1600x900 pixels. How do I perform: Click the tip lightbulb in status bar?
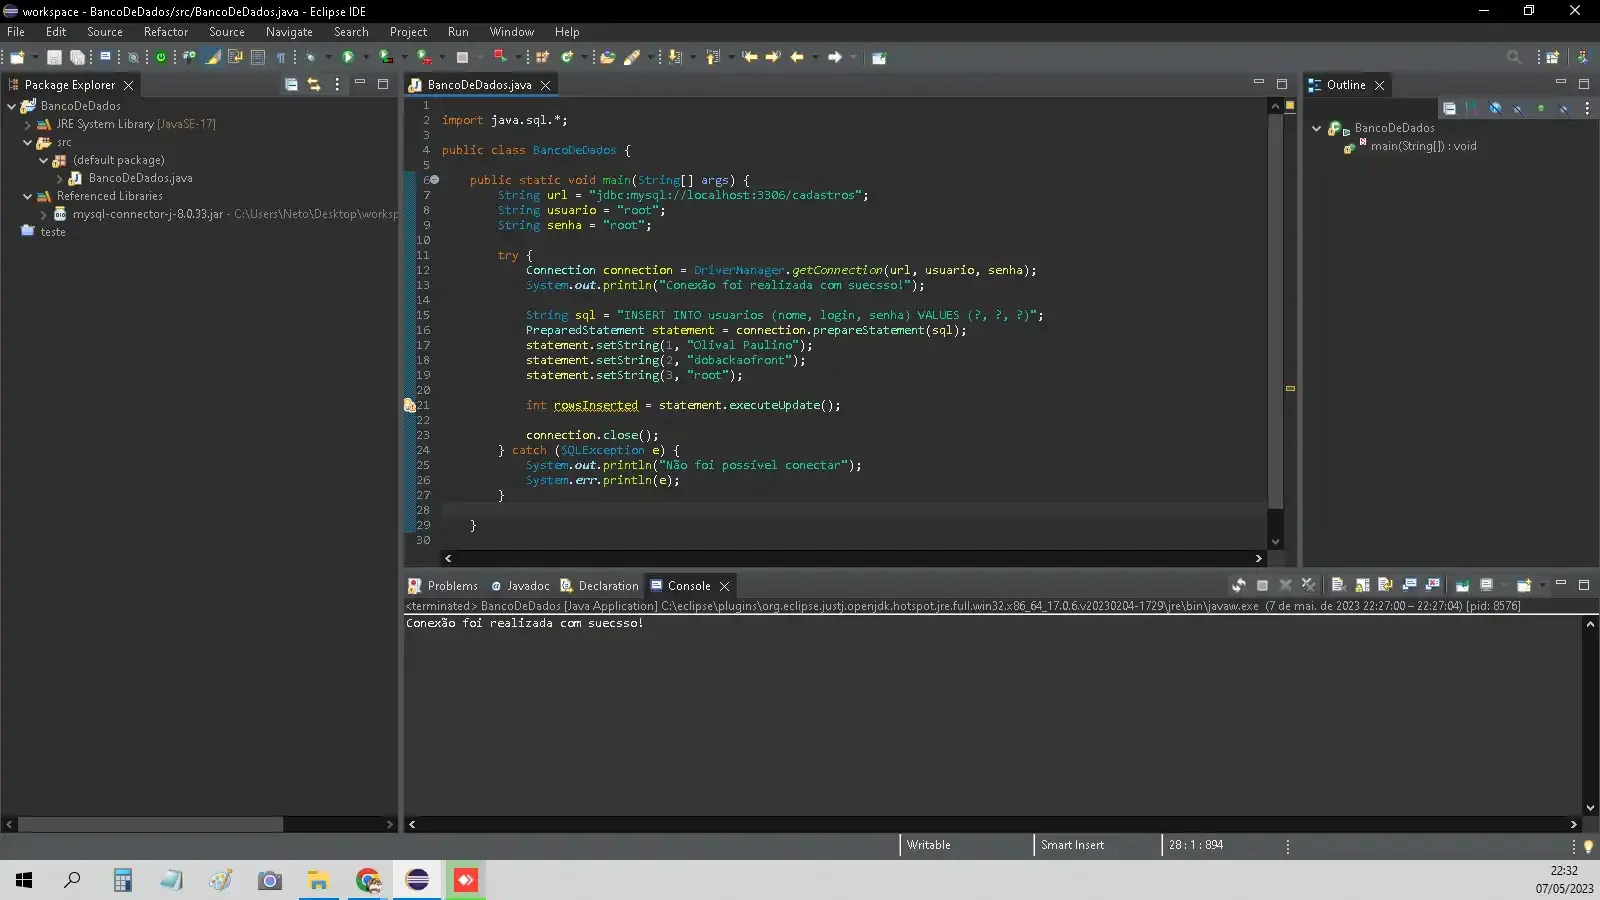click(x=1588, y=846)
